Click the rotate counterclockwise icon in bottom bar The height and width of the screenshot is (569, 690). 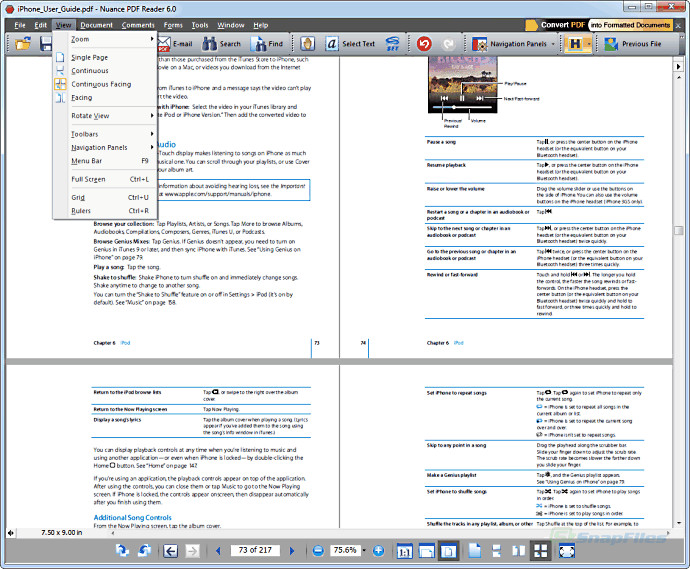144,551
